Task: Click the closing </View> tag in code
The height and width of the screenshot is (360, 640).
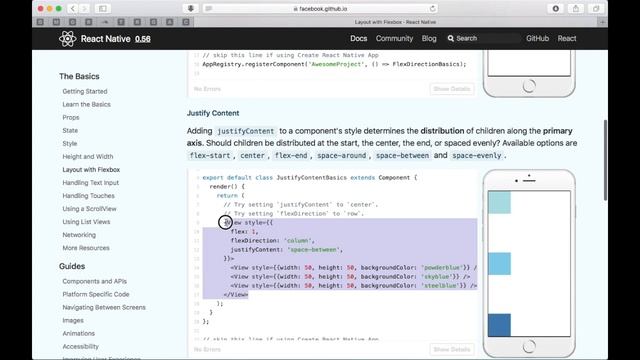Action: (236, 295)
